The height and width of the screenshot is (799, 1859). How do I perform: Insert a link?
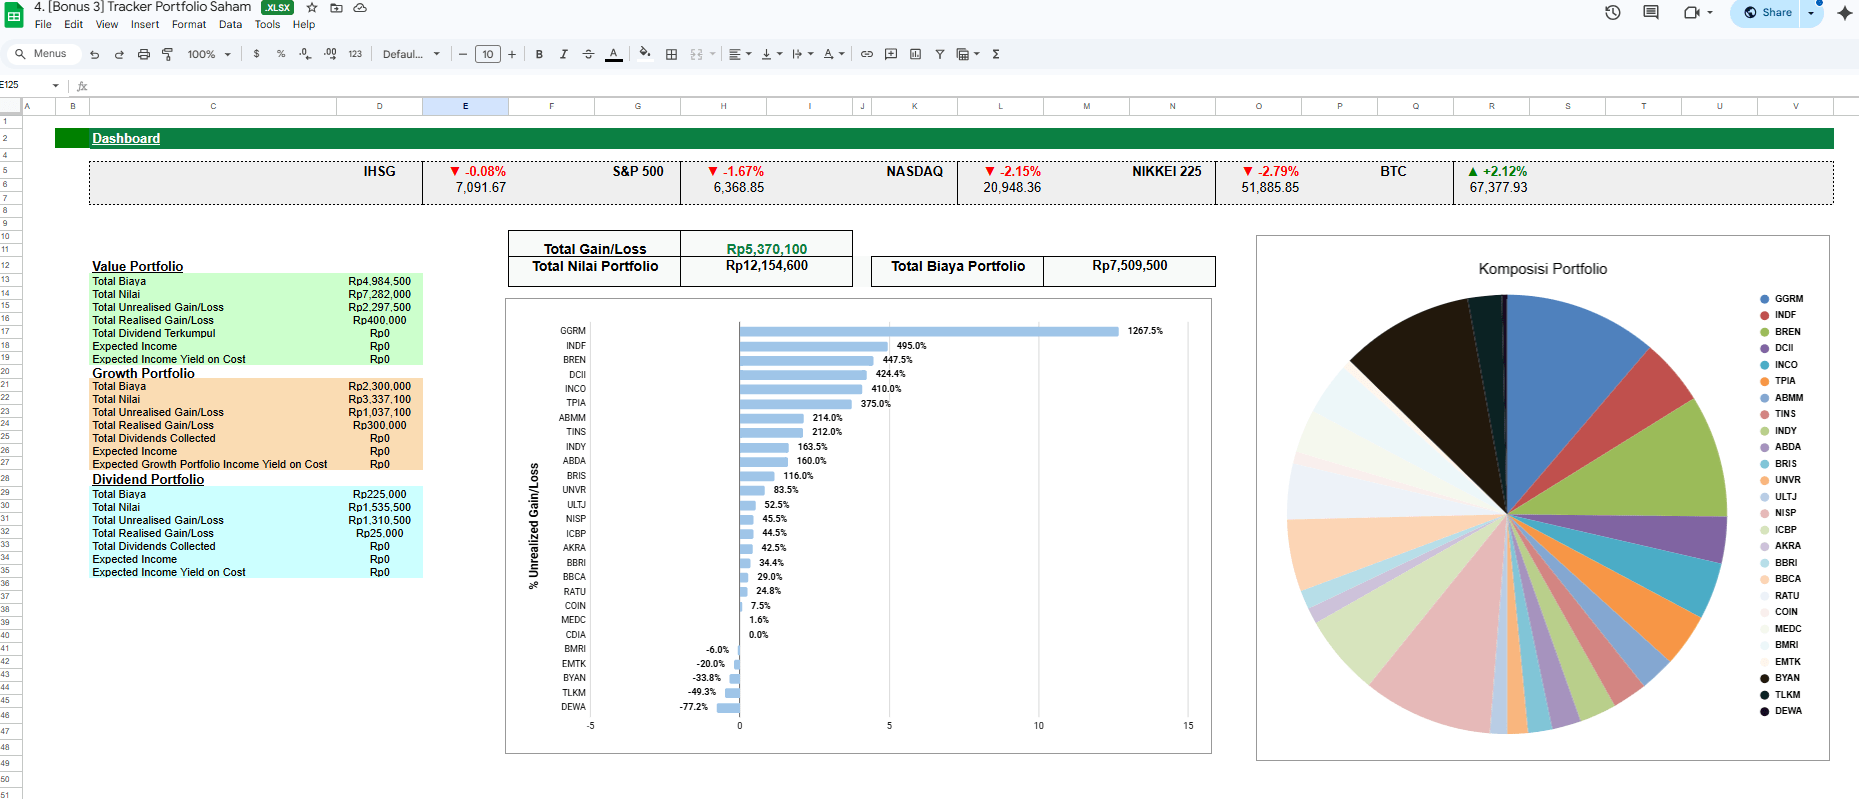click(867, 54)
